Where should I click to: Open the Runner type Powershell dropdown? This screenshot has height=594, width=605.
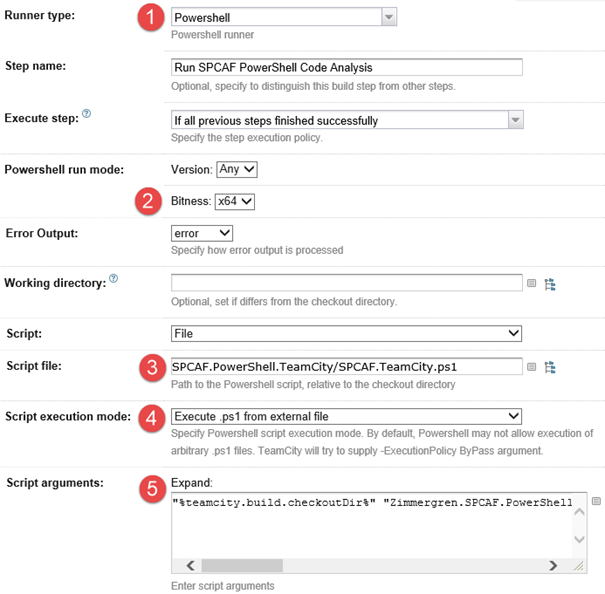click(389, 17)
